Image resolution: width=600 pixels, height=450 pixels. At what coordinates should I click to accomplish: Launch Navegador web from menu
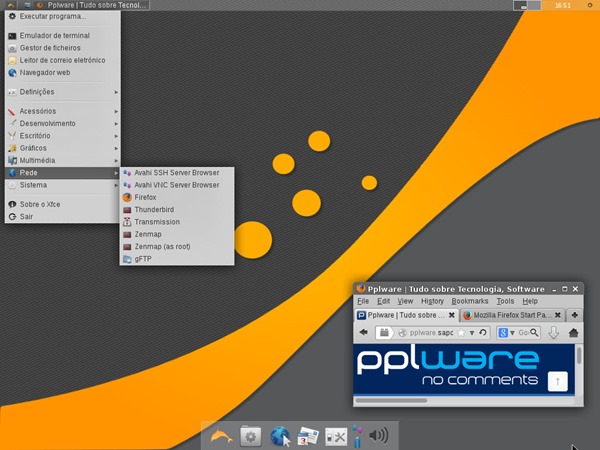62,72
